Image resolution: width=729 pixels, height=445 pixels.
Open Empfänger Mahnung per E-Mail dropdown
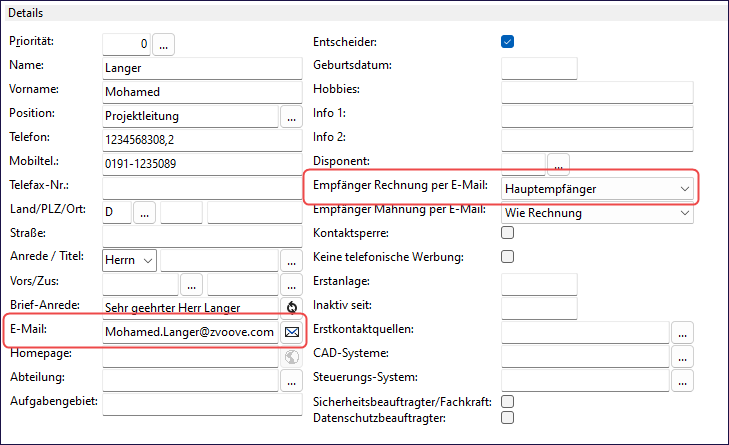click(x=597, y=213)
